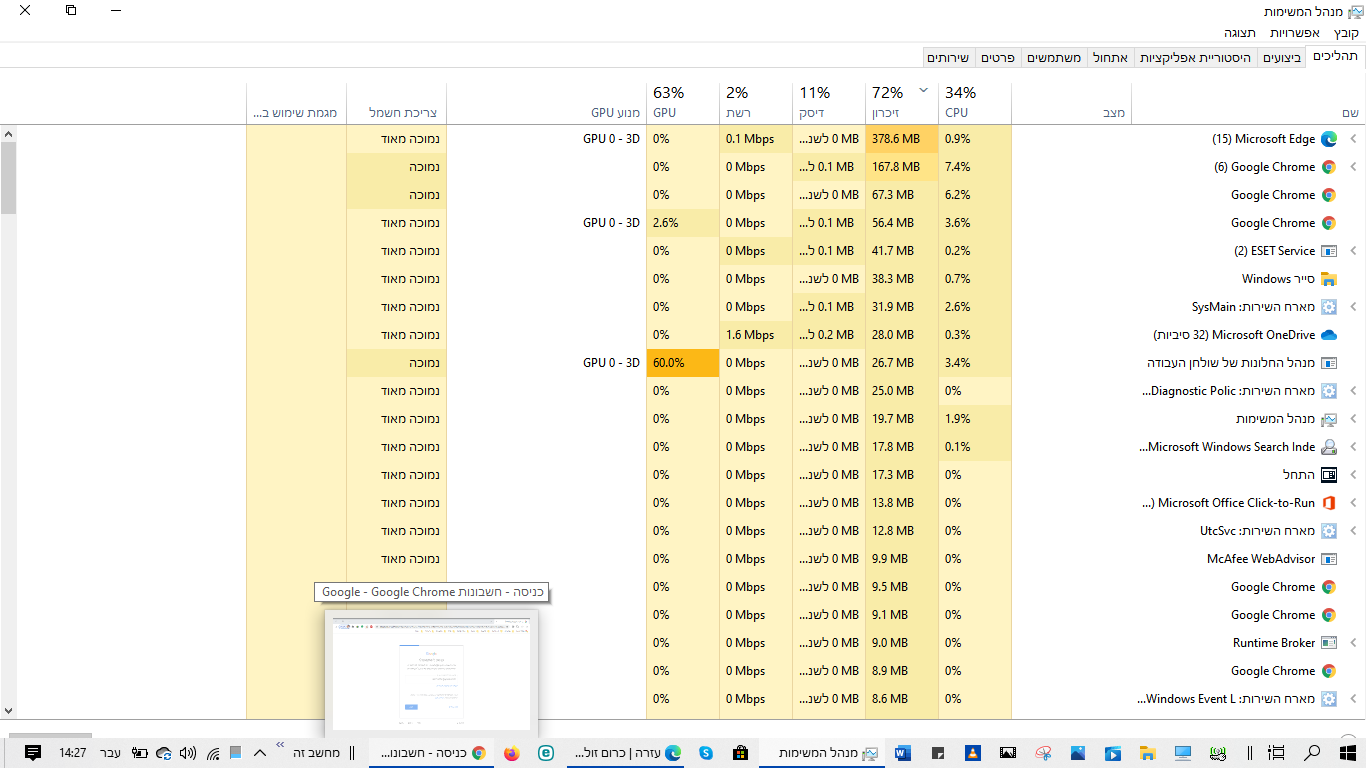The width and height of the screenshot is (1366, 768).
Task: Click the scrollbar down arrow
Action: (9, 710)
